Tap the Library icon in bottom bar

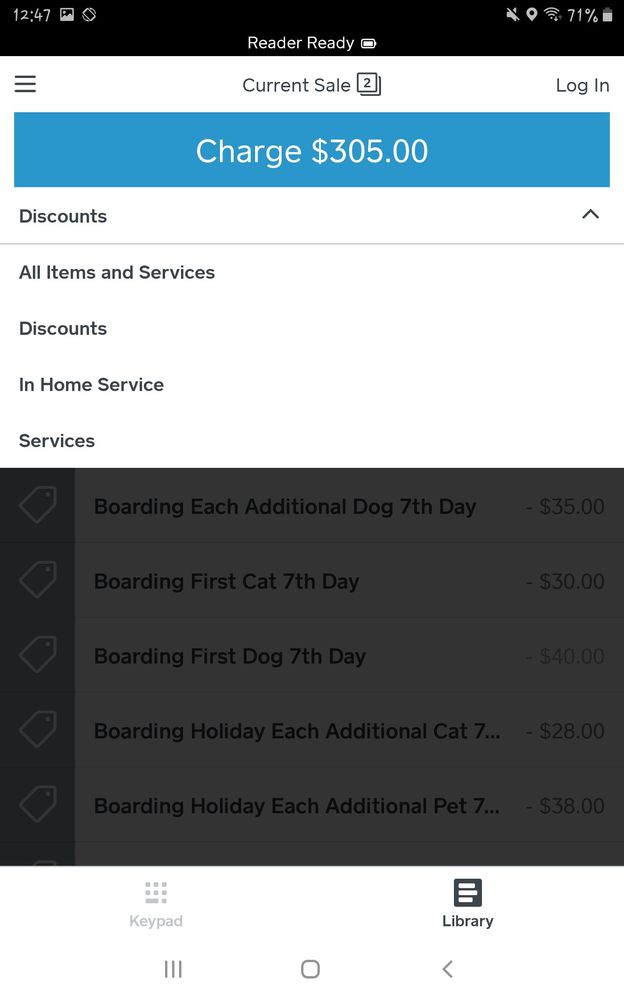(x=467, y=893)
